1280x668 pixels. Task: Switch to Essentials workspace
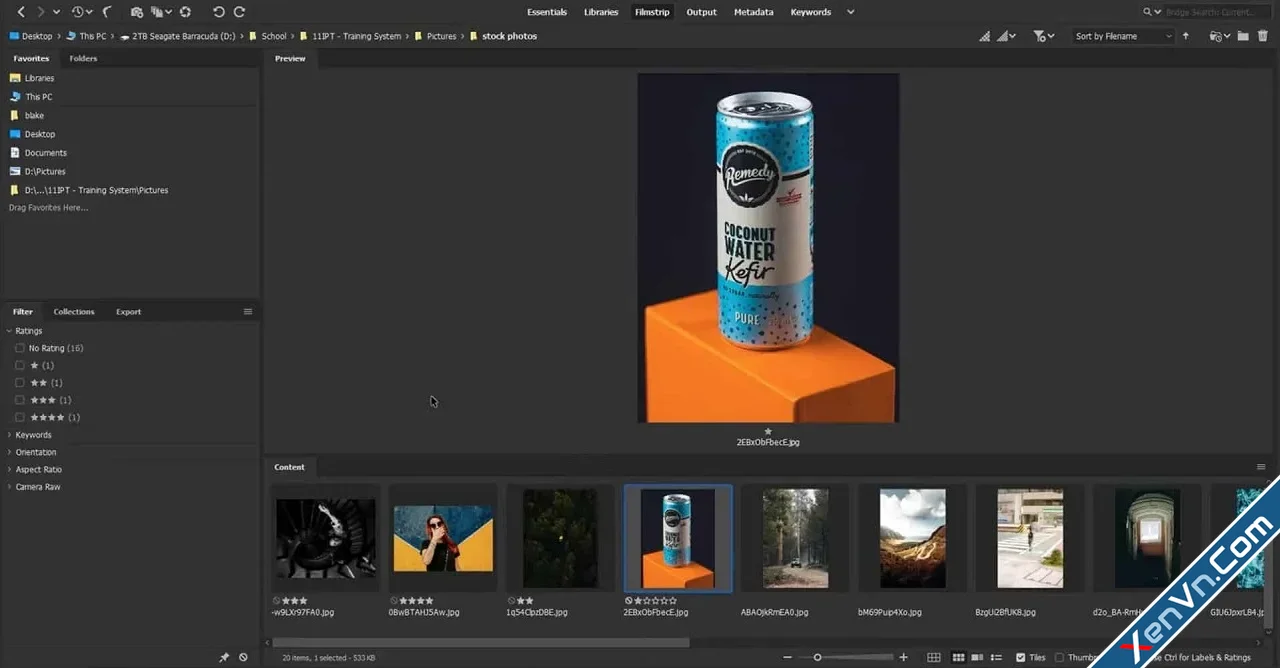pyautogui.click(x=547, y=12)
